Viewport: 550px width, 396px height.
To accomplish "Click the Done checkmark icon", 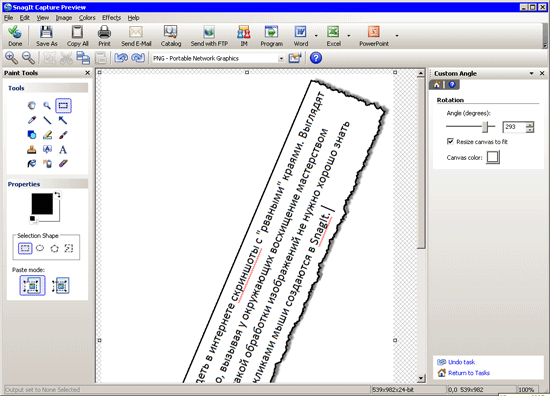I will [x=15, y=32].
